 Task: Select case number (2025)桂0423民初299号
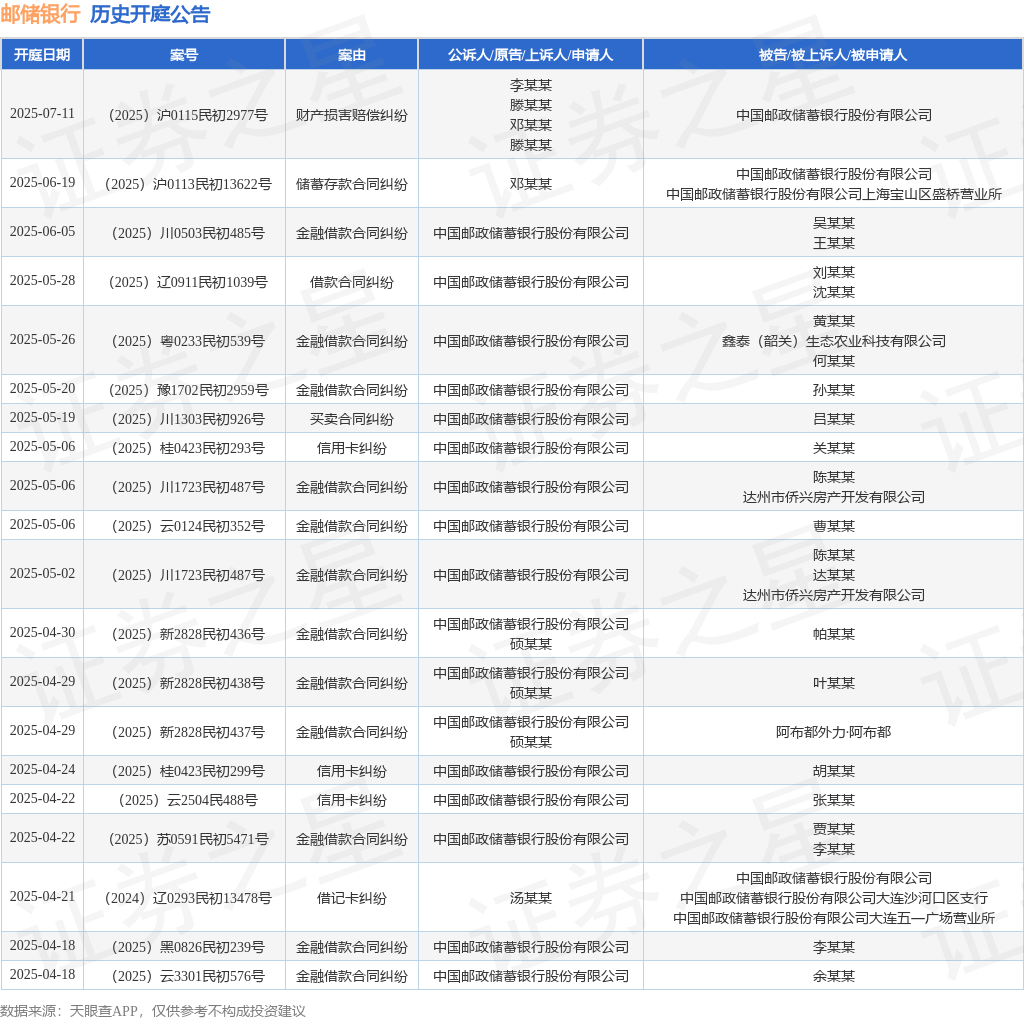click(187, 771)
